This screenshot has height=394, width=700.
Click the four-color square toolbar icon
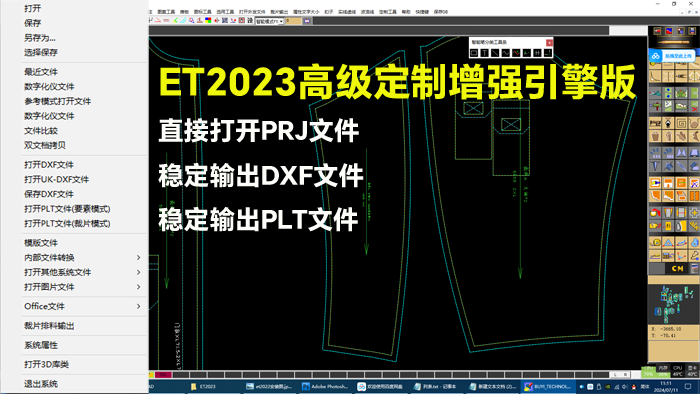pos(208,21)
